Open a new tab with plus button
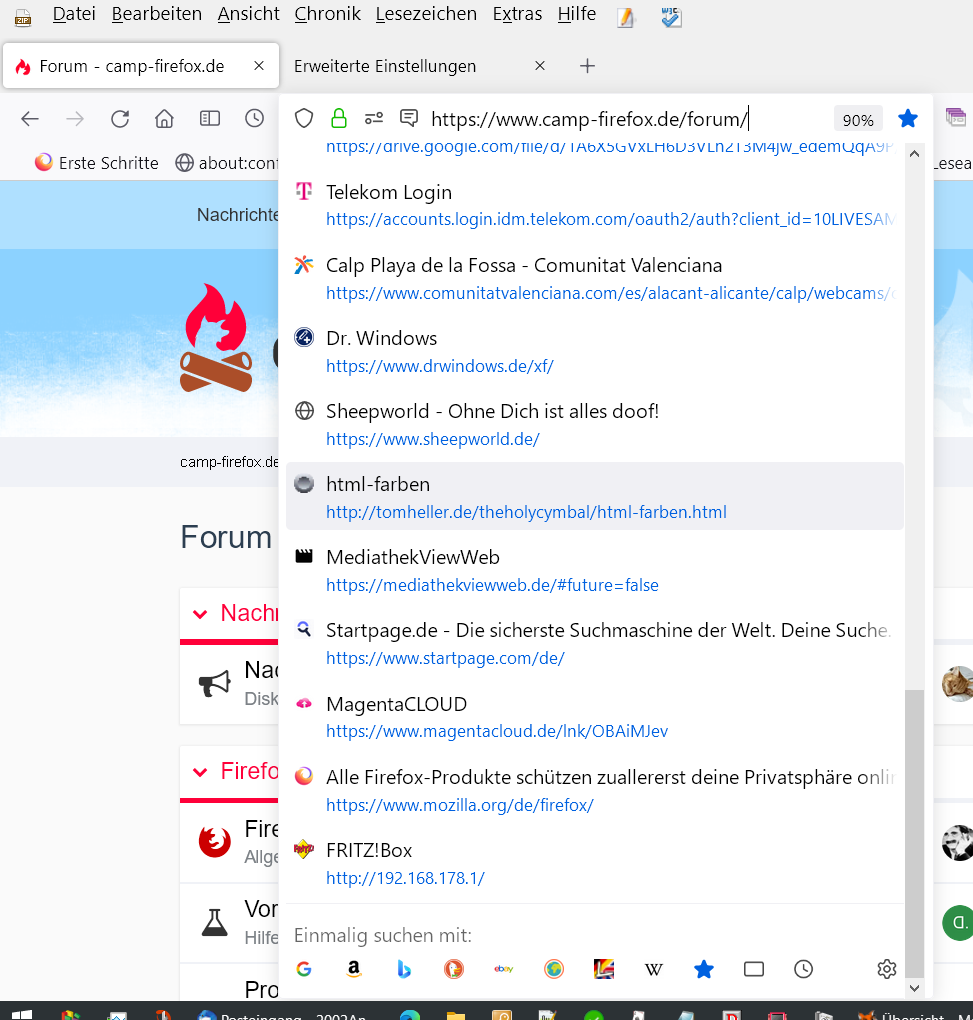 point(587,66)
